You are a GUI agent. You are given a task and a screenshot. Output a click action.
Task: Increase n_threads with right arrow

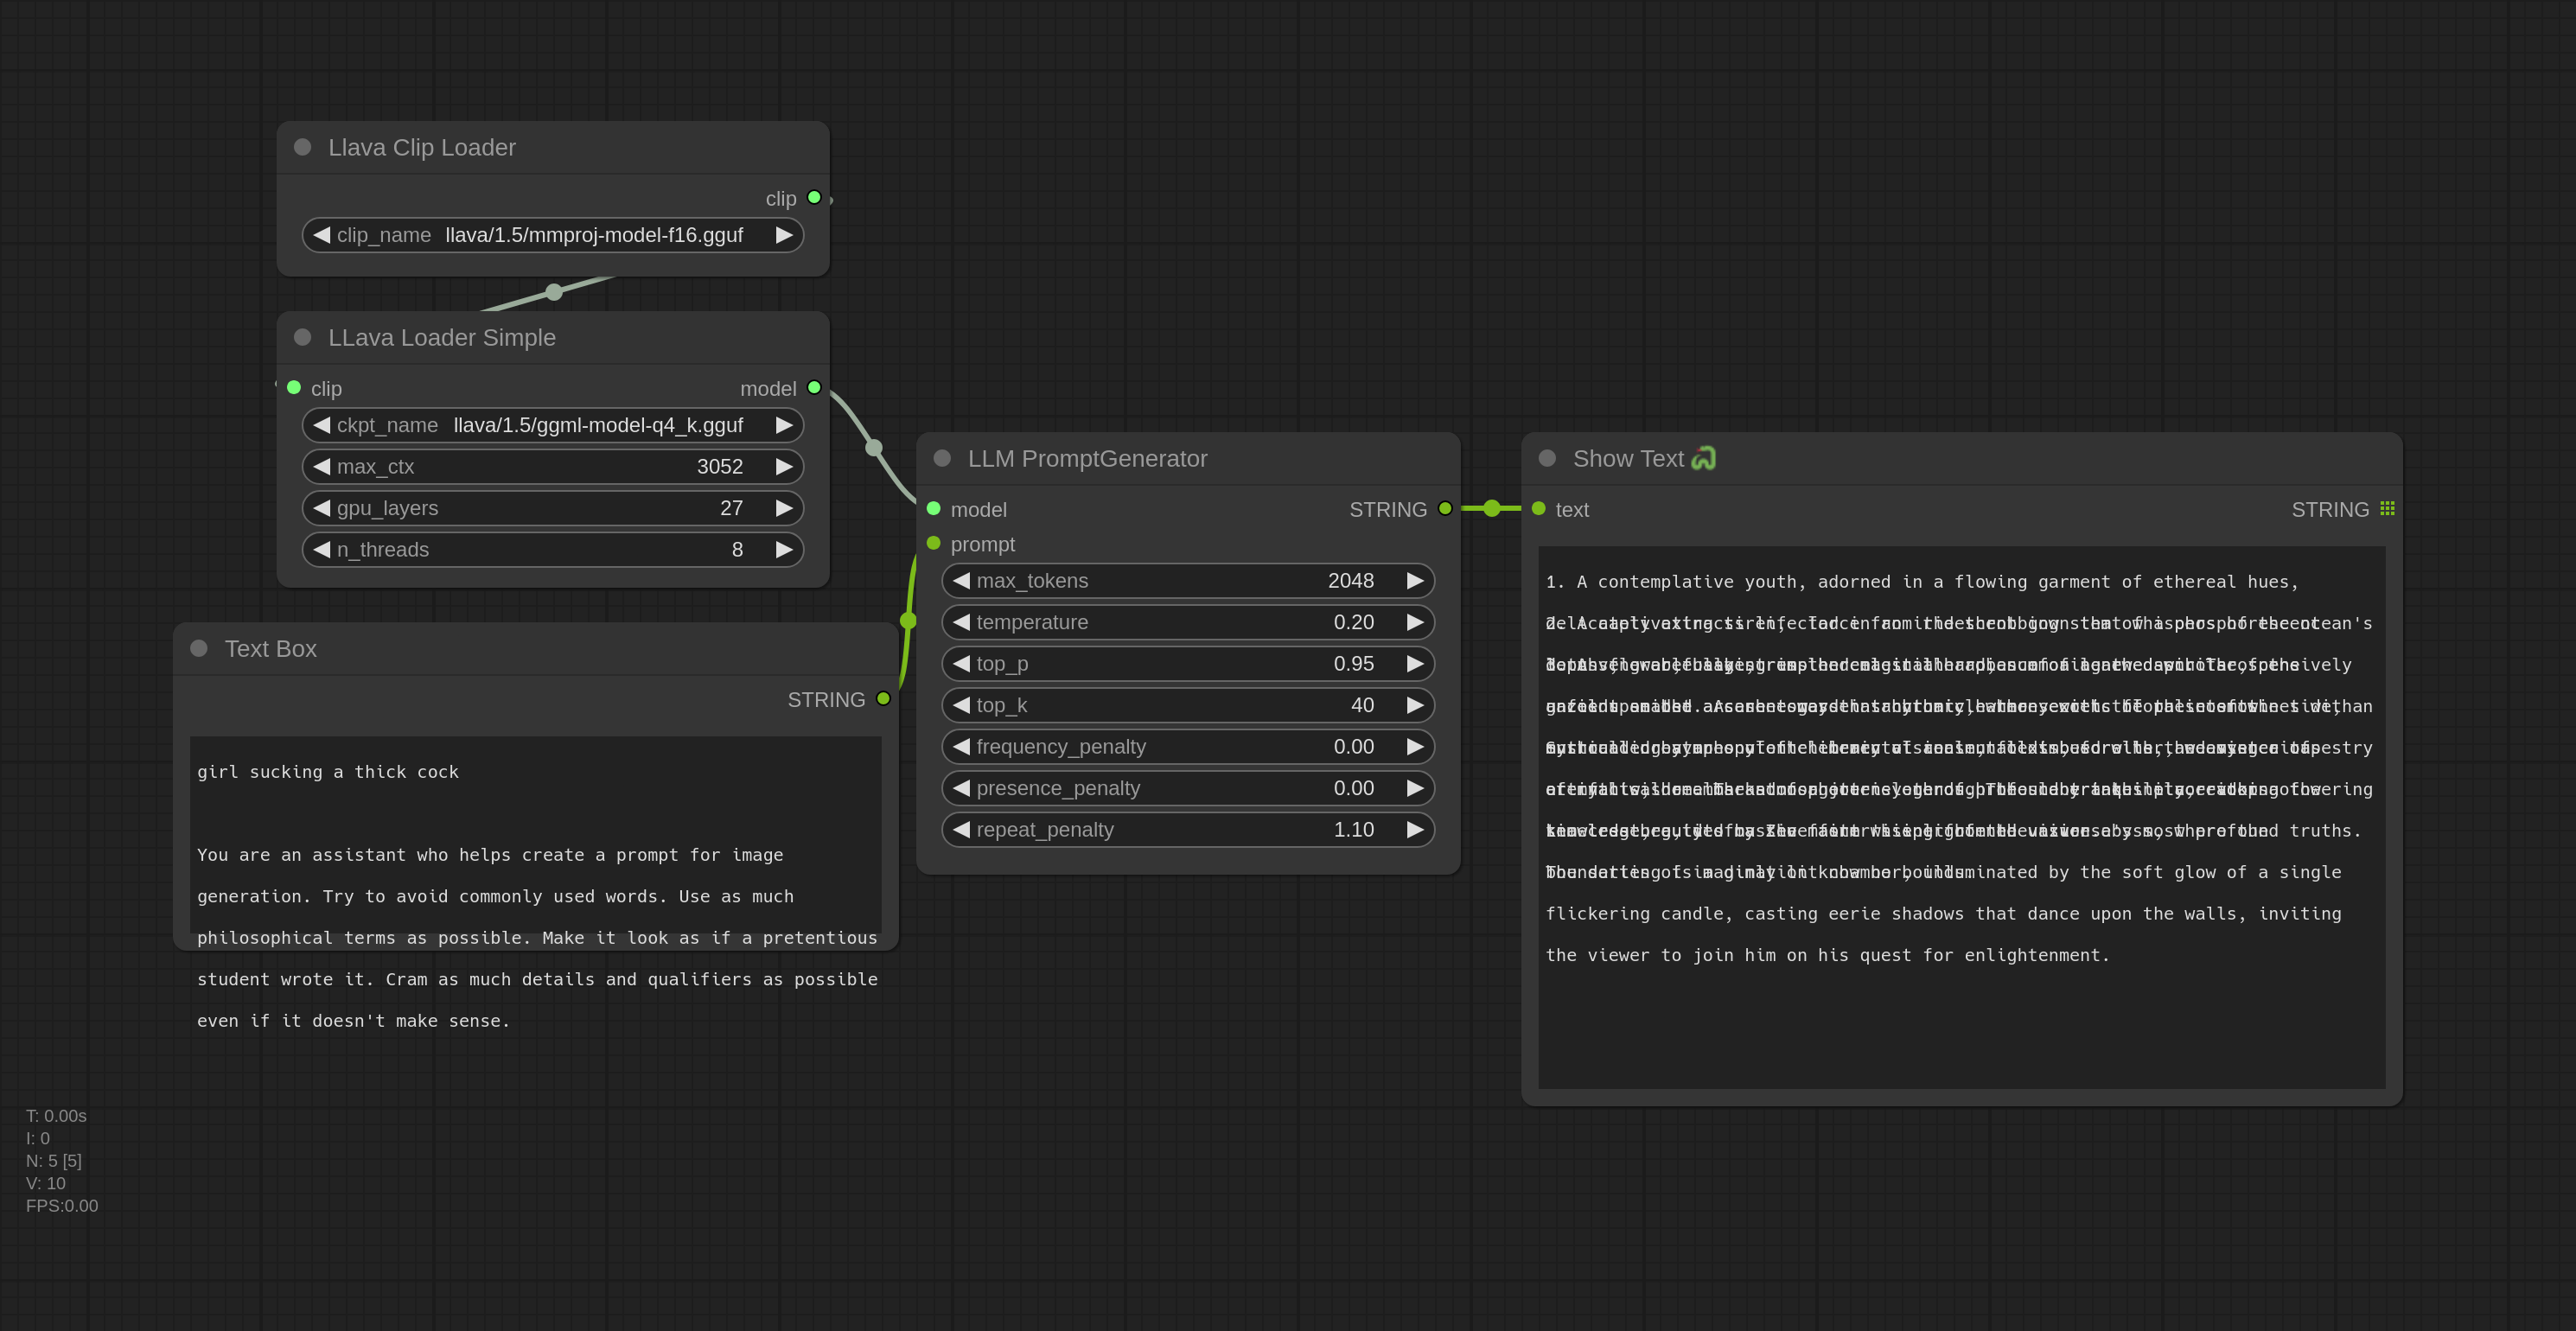tap(784, 549)
